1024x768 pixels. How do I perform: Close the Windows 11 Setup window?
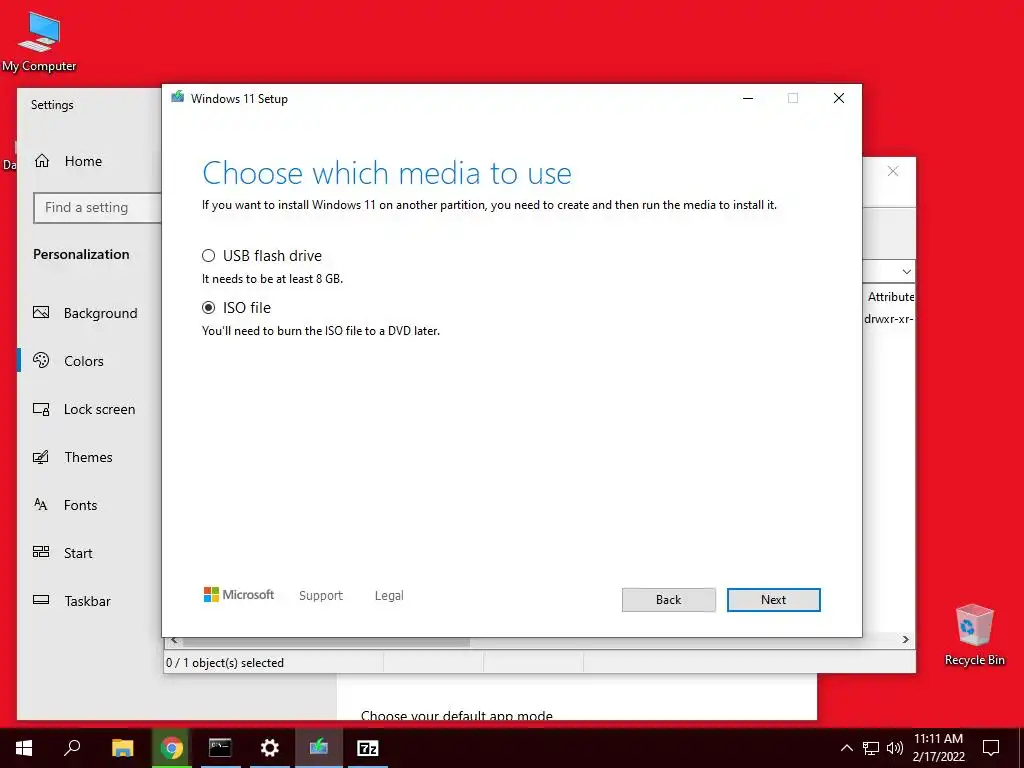(839, 98)
